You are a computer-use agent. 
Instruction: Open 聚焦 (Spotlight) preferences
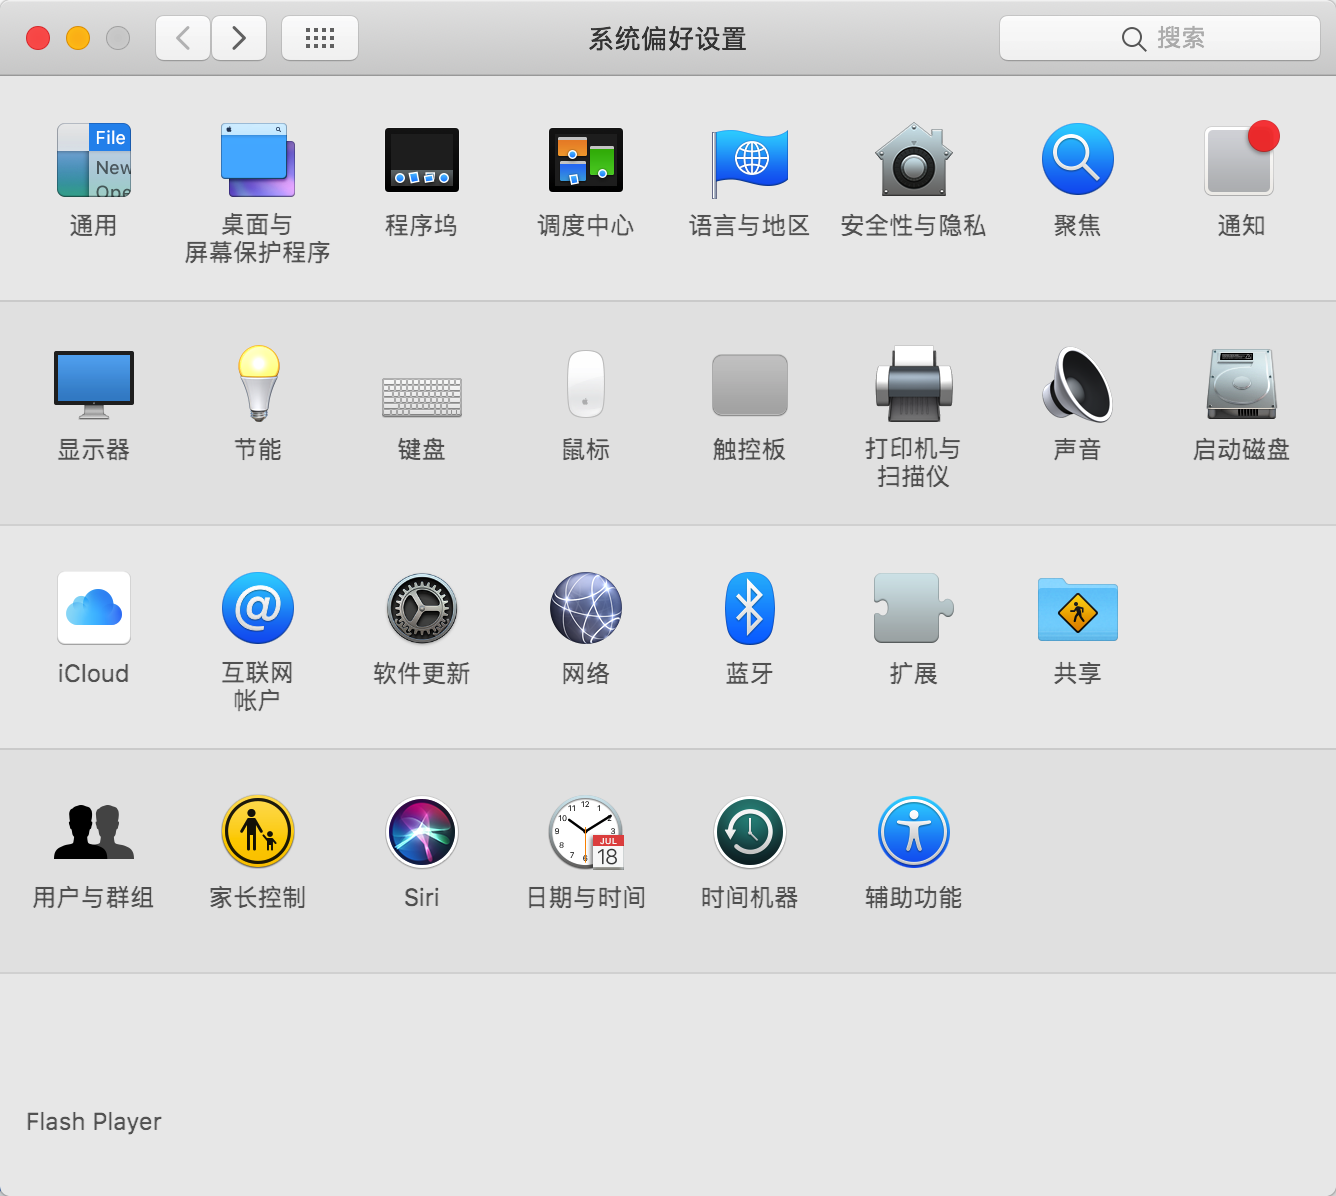[1077, 160]
